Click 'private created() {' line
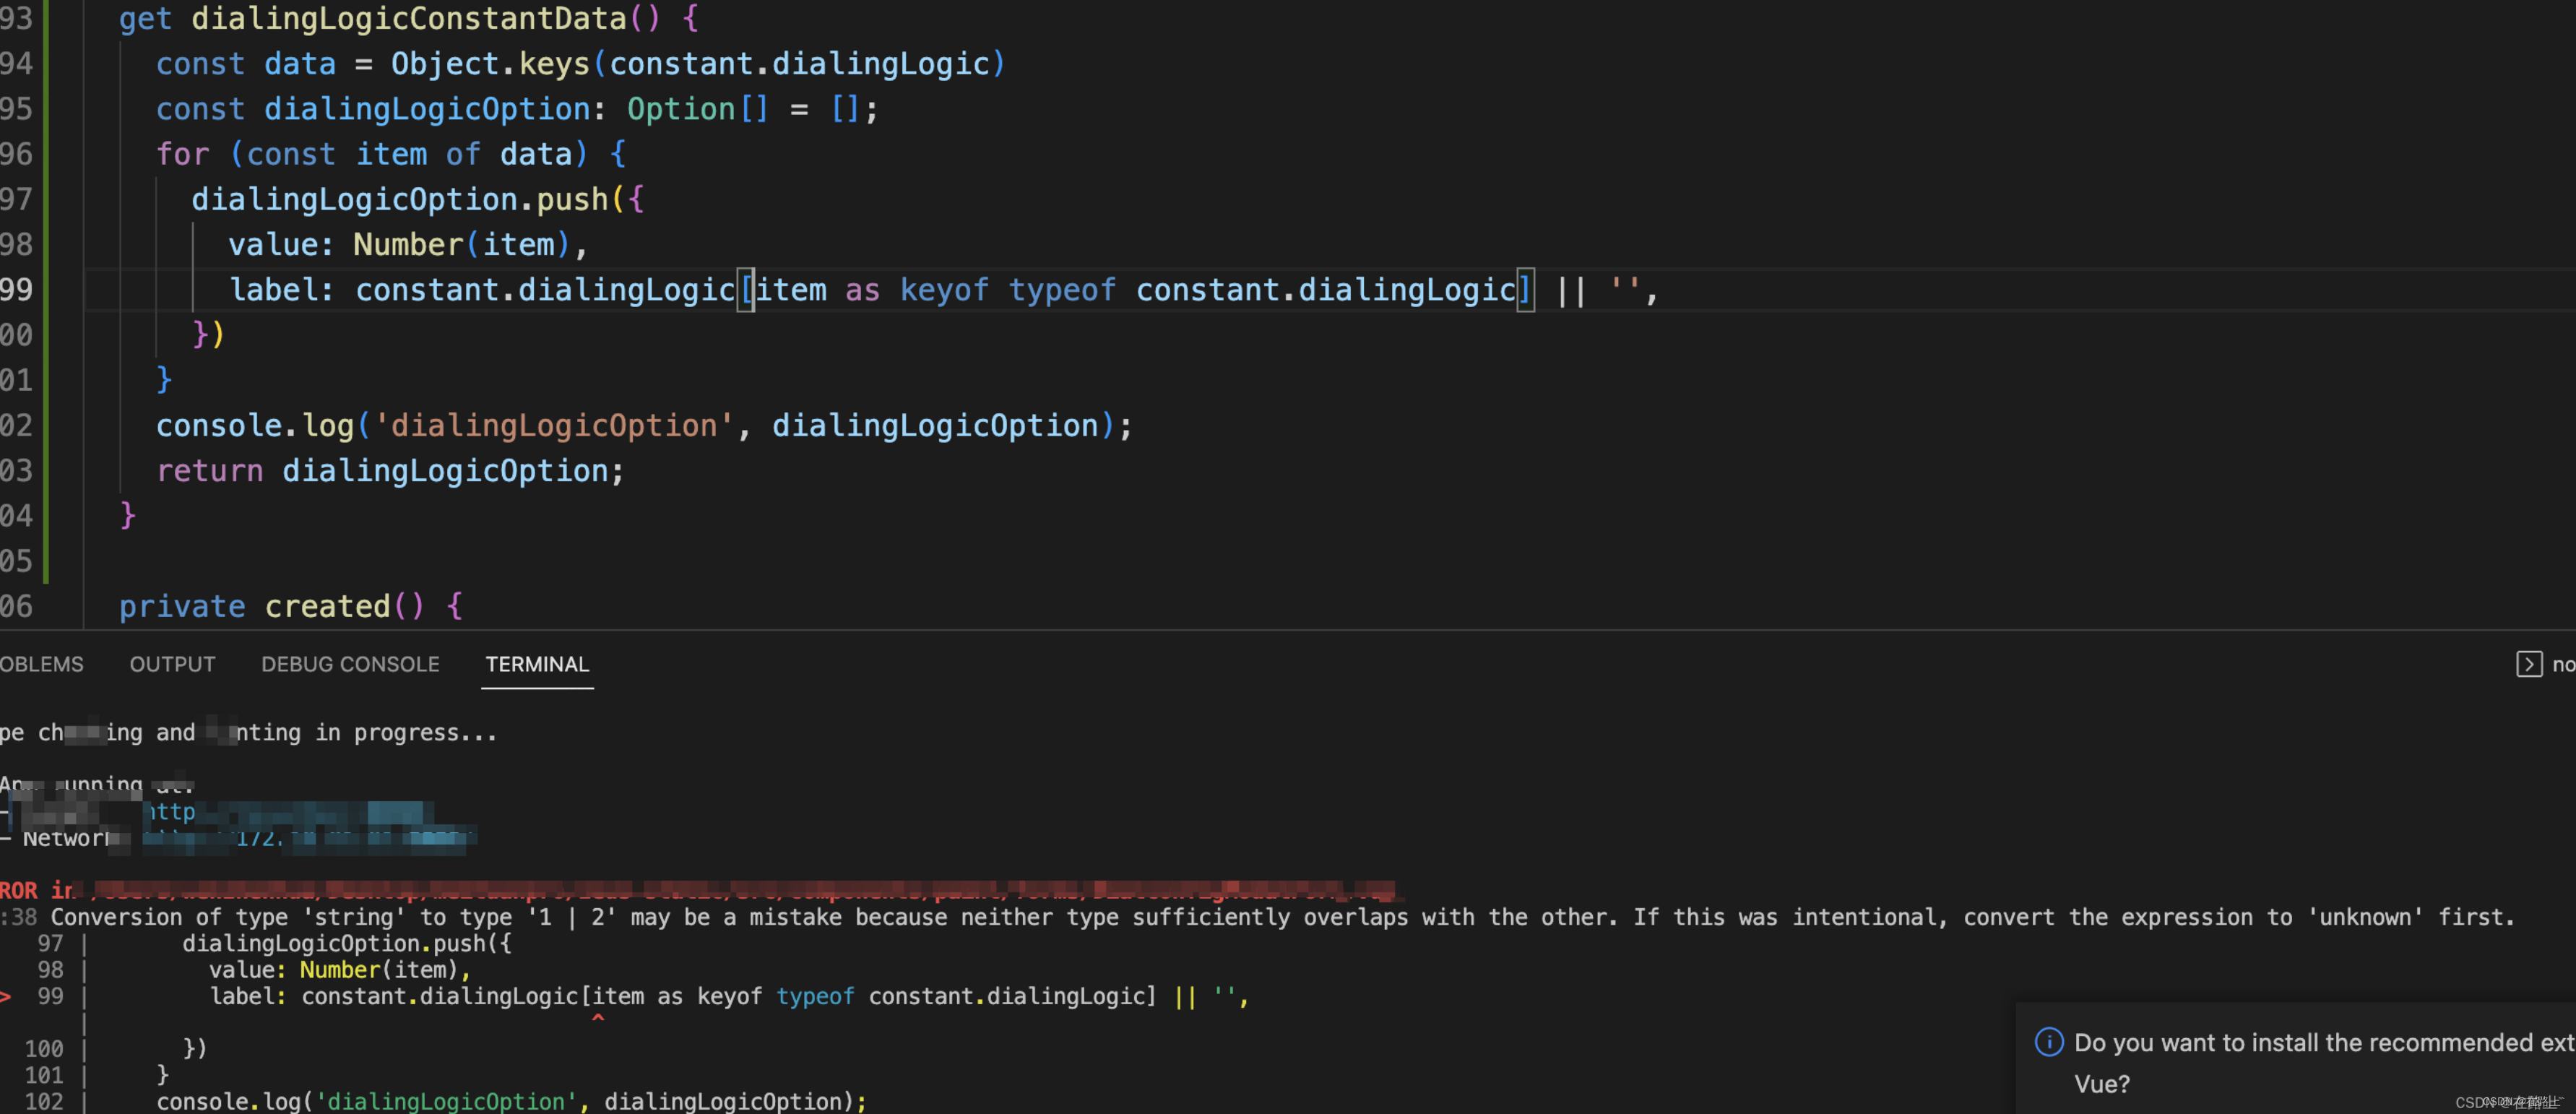This screenshot has width=2576, height=1114. pos(291,606)
